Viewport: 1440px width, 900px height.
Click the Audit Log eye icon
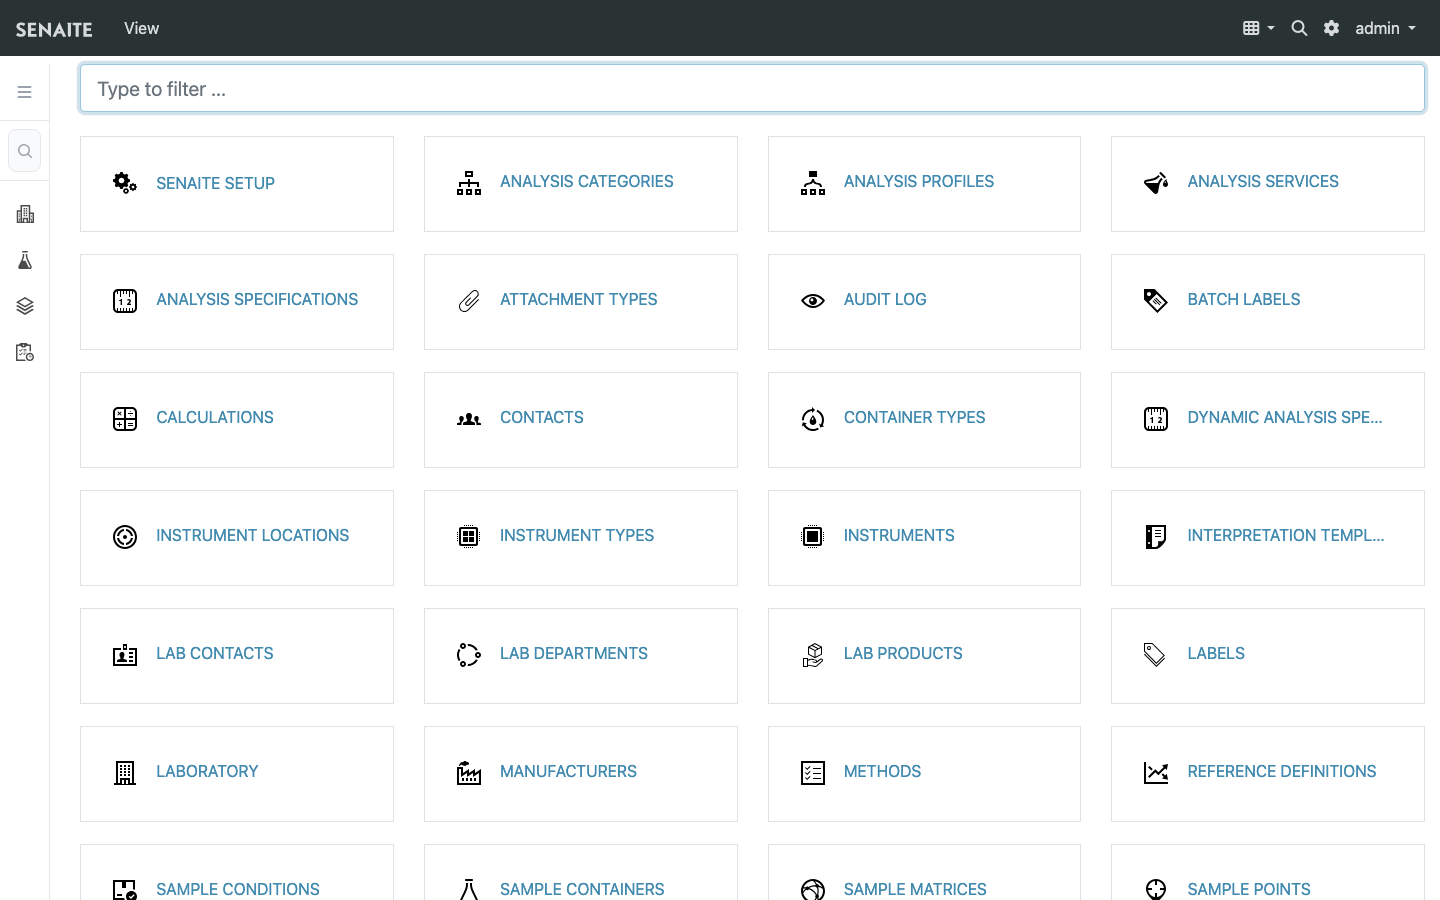coord(813,301)
